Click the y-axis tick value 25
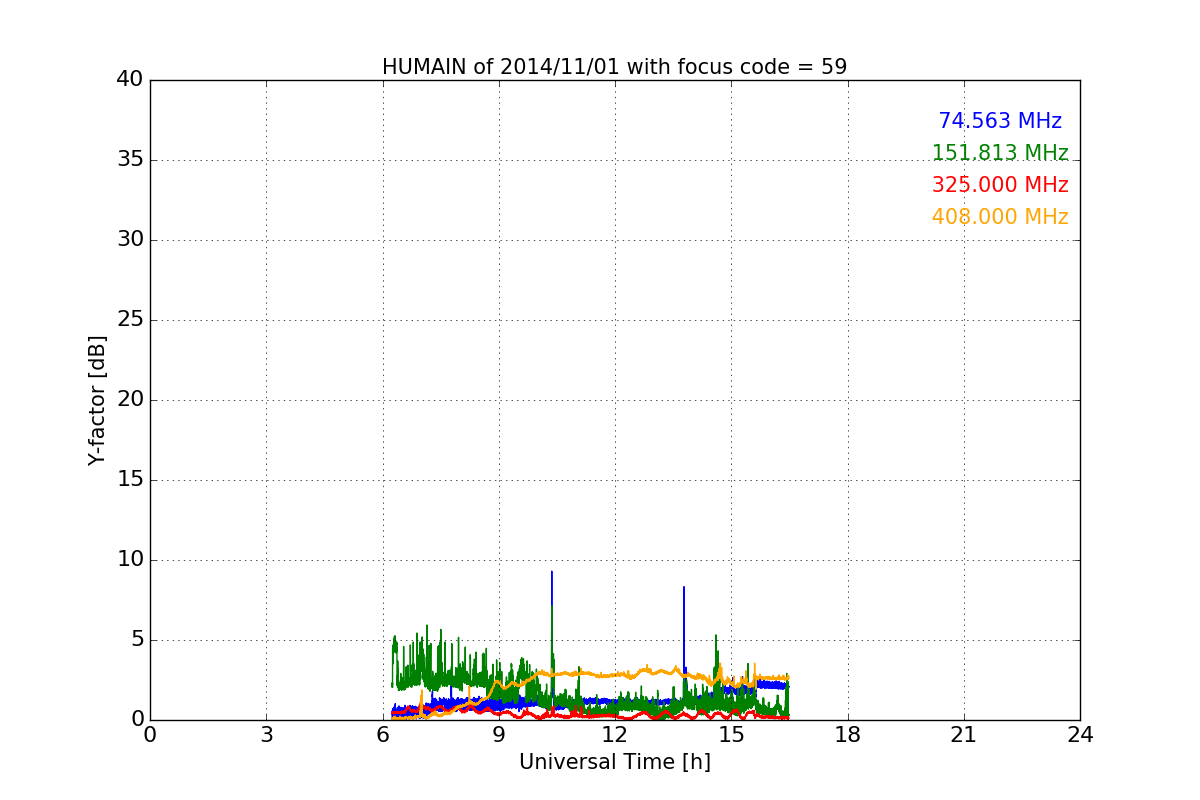The image size is (1200, 800). point(129,320)
